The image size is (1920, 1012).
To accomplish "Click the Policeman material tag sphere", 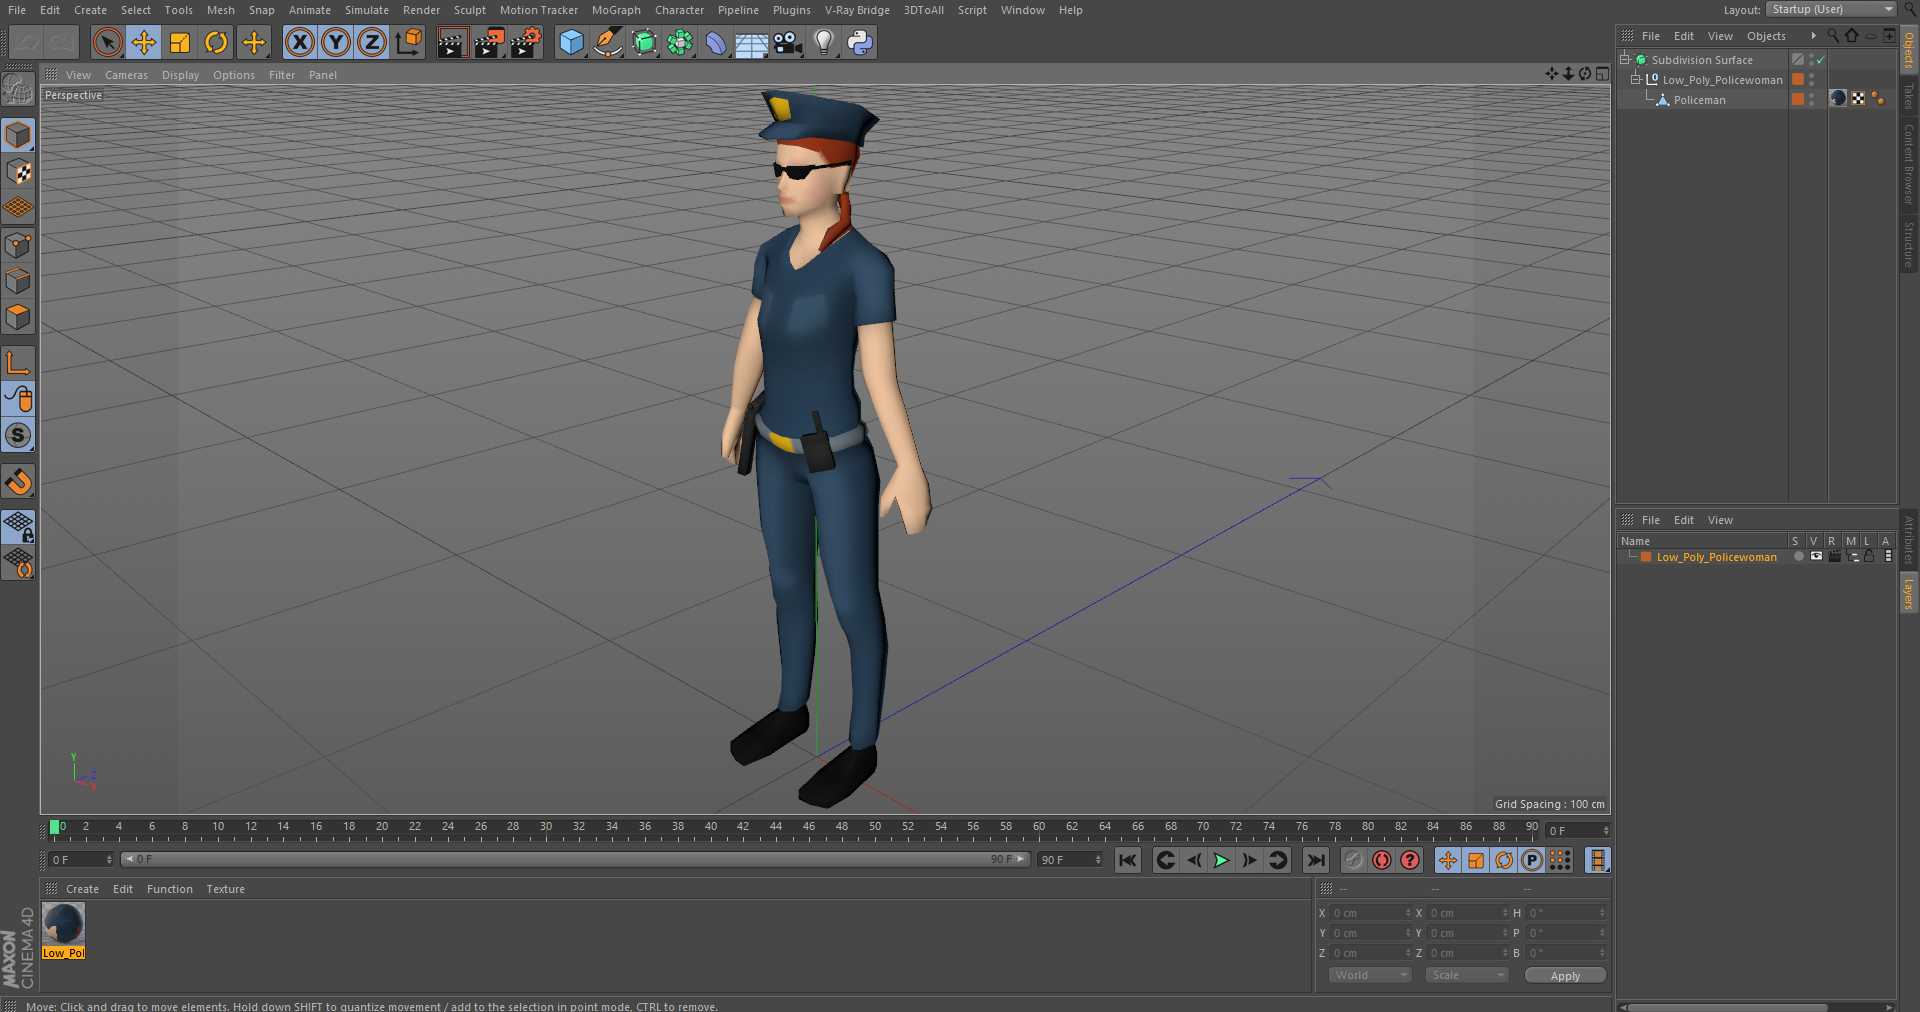I will click(1838, 98).
